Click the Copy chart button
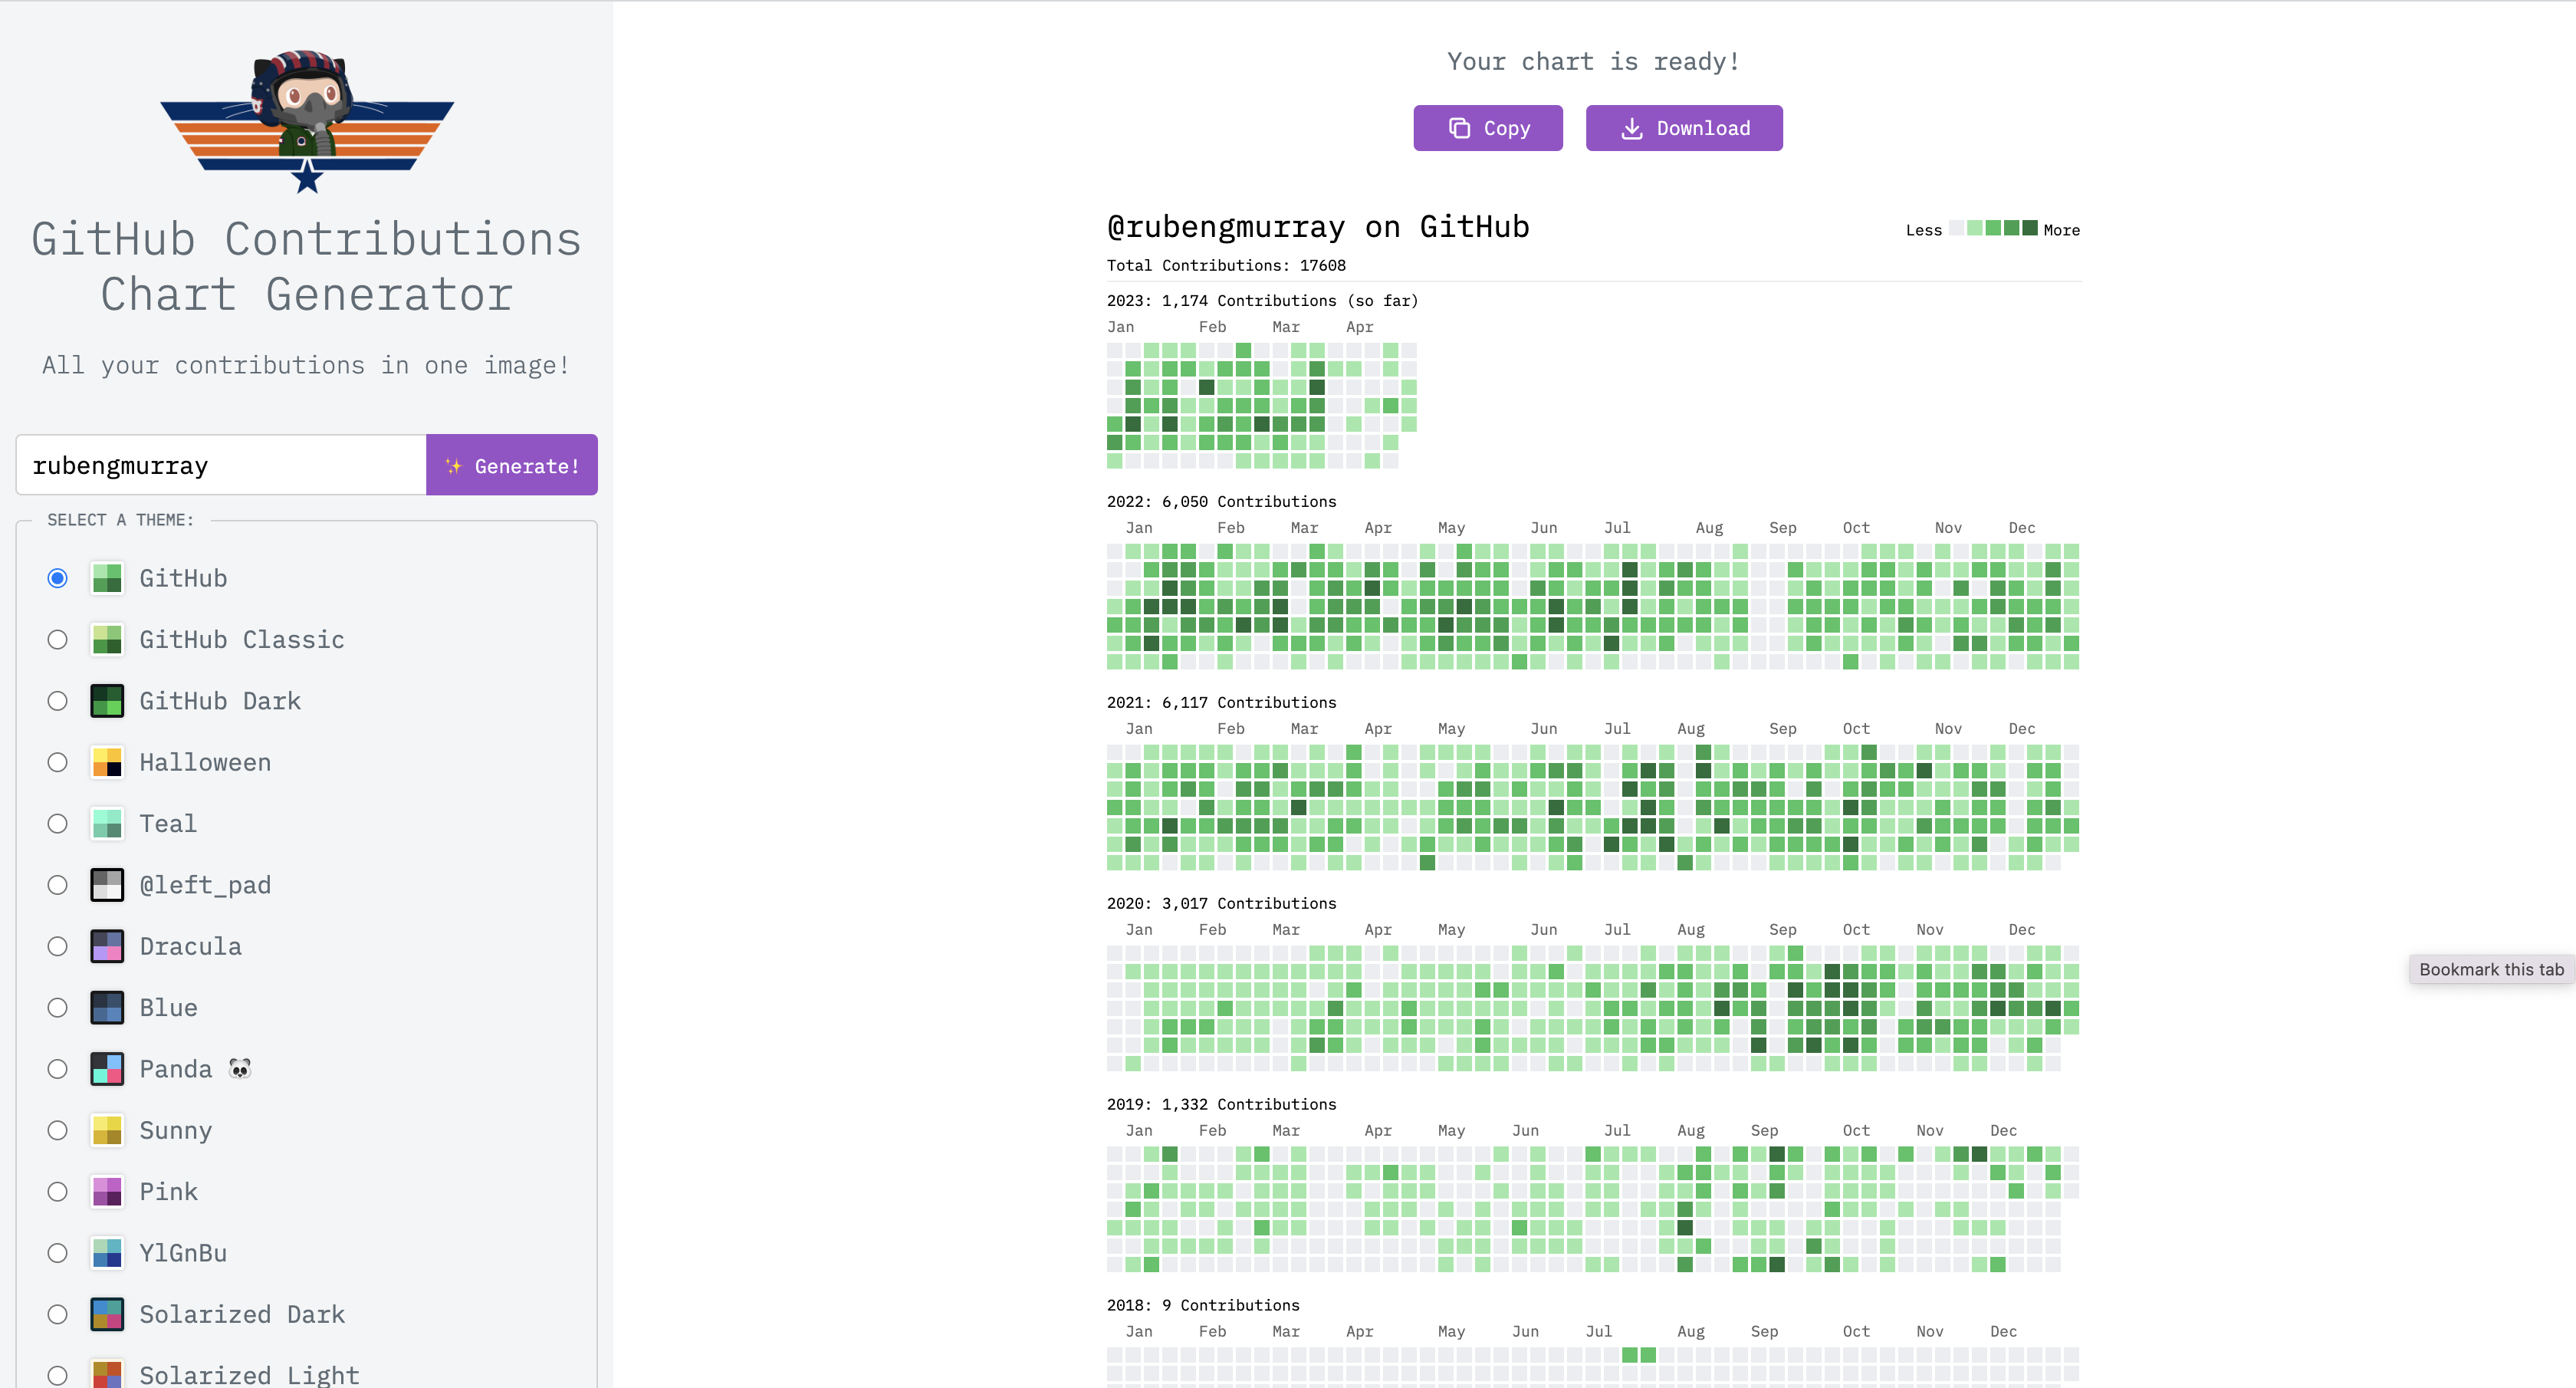 tap(1487, 128)
